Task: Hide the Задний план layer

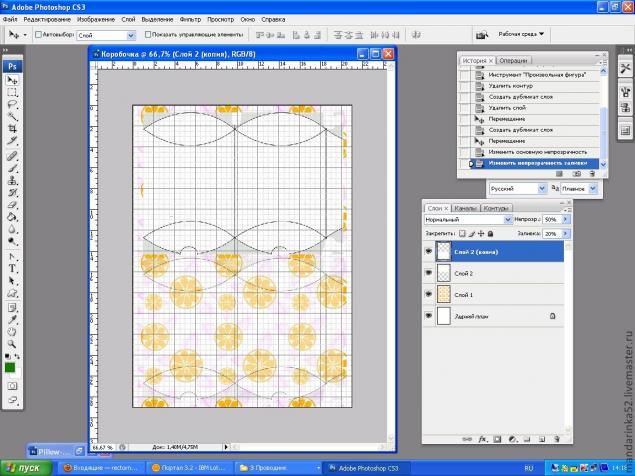Action: pyautogui.click(x=428, y=316)
